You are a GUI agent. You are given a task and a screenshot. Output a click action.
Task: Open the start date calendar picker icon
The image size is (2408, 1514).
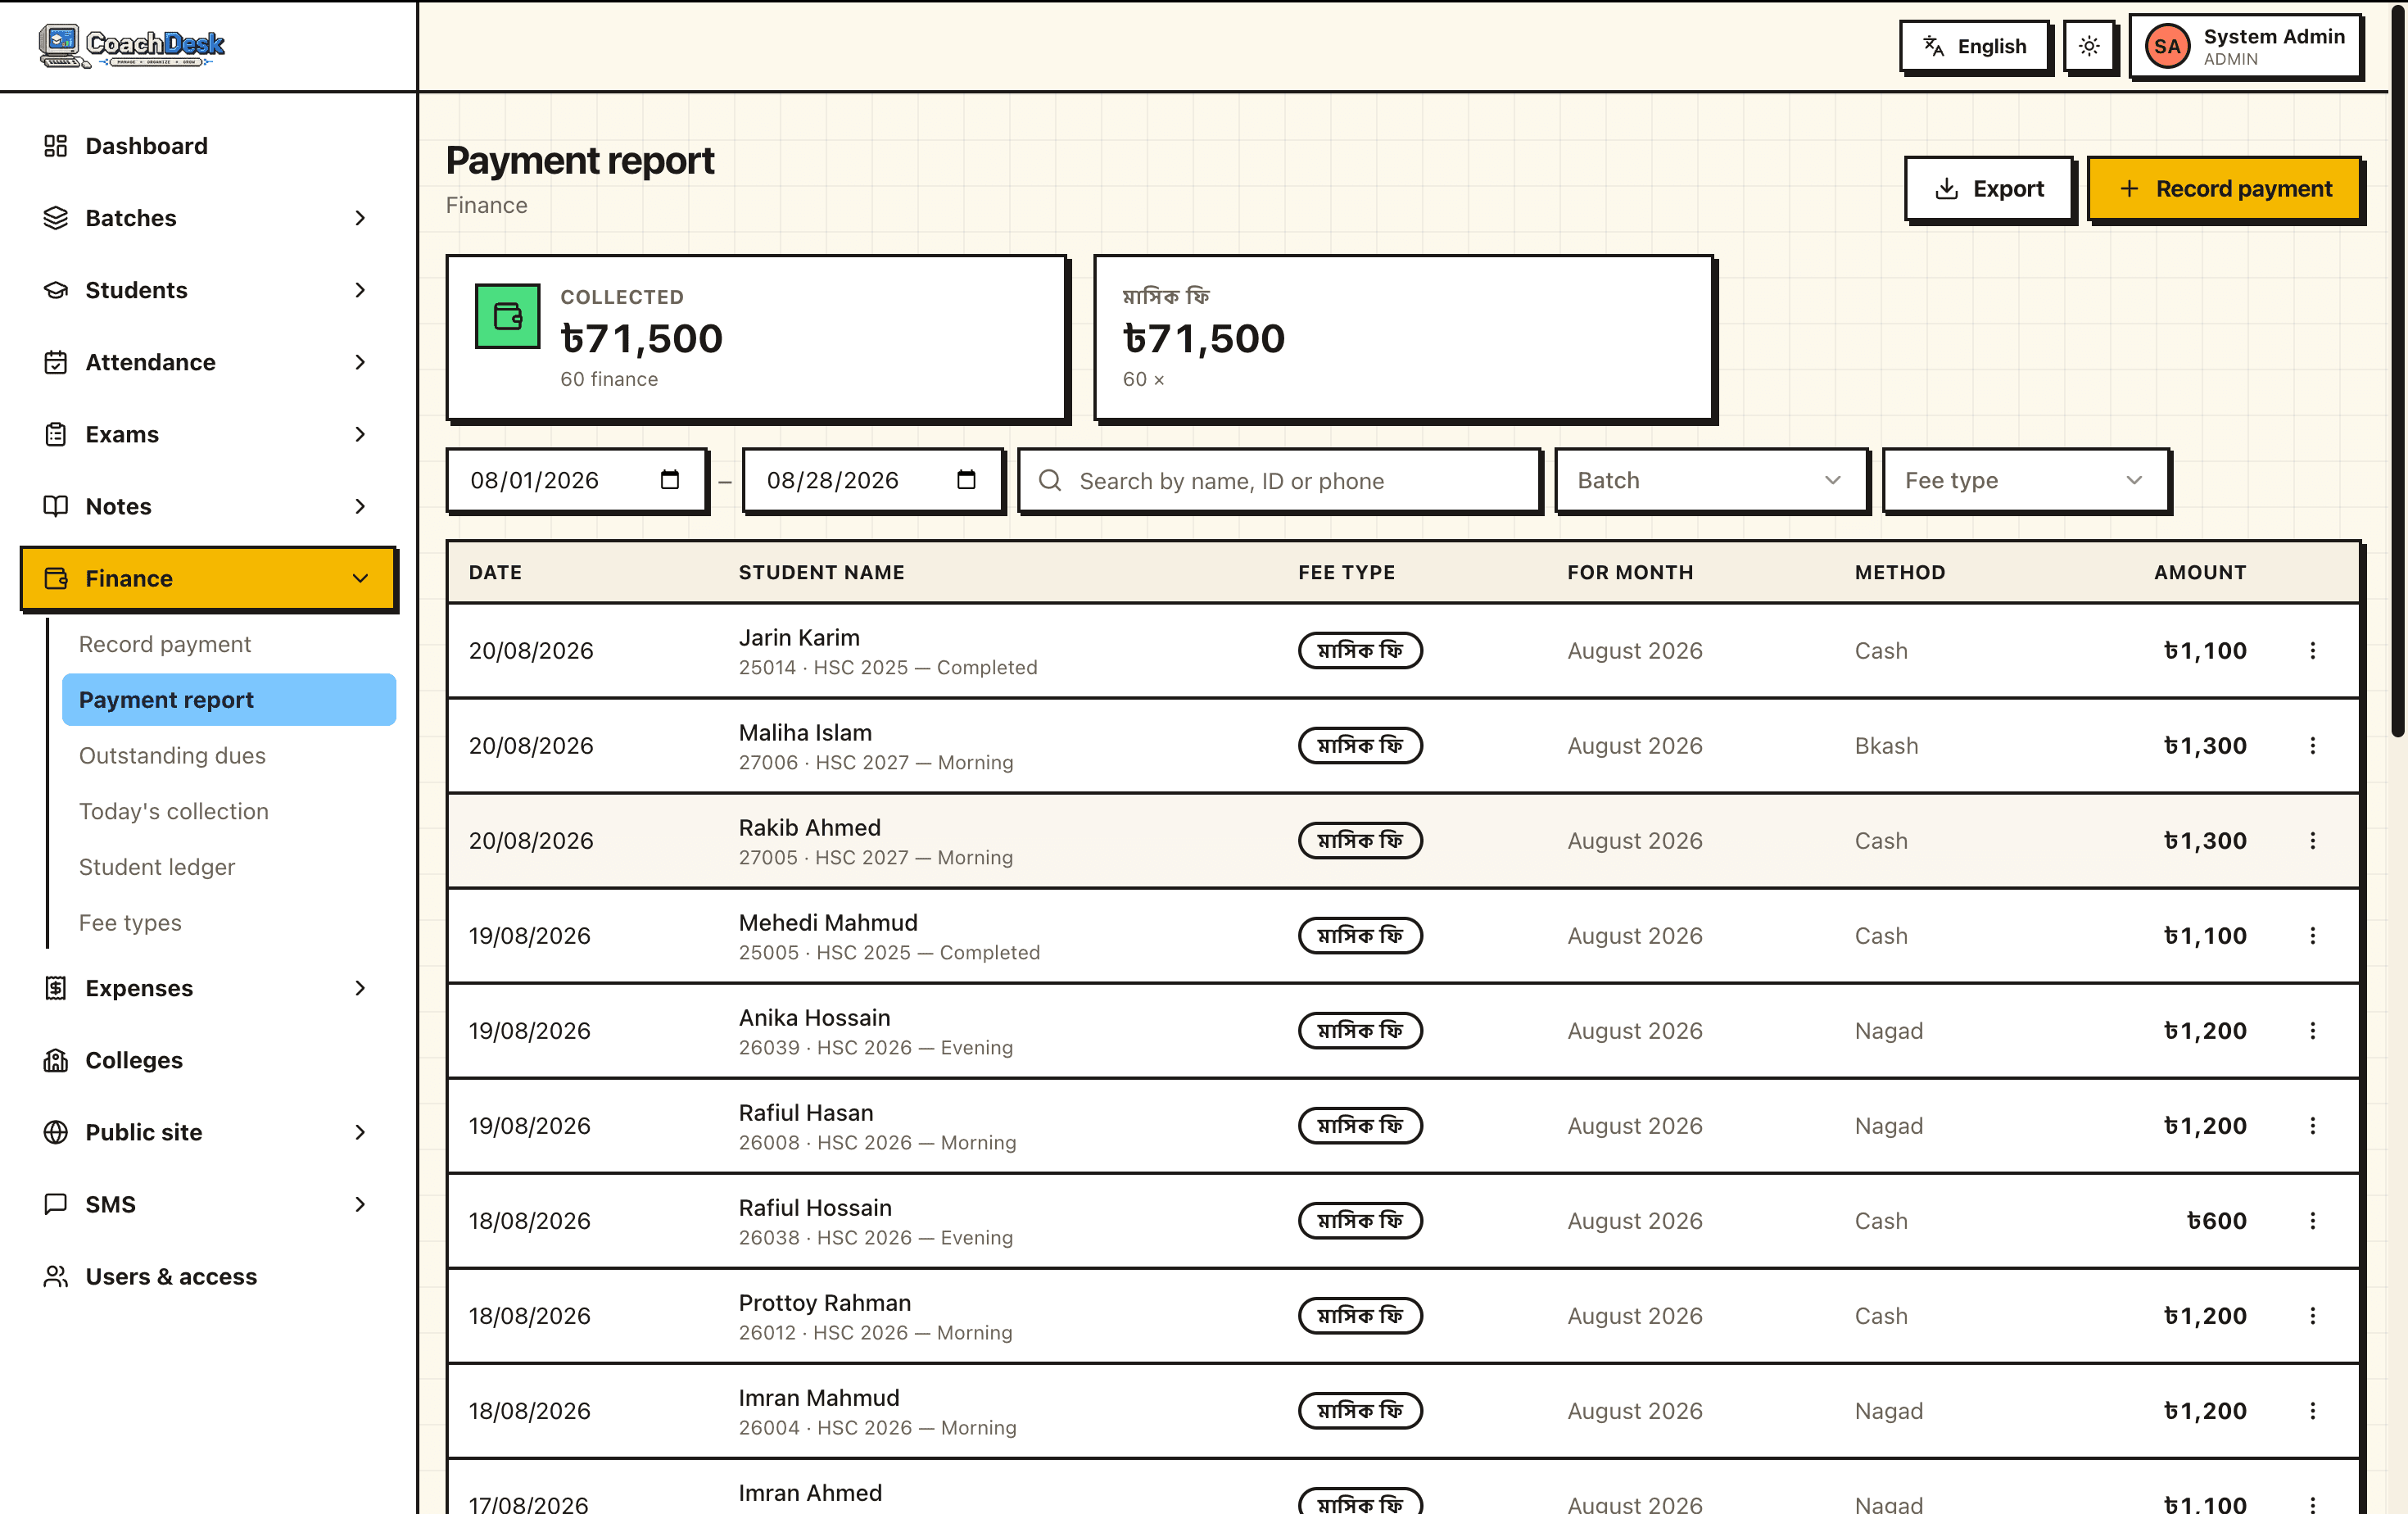670,480
